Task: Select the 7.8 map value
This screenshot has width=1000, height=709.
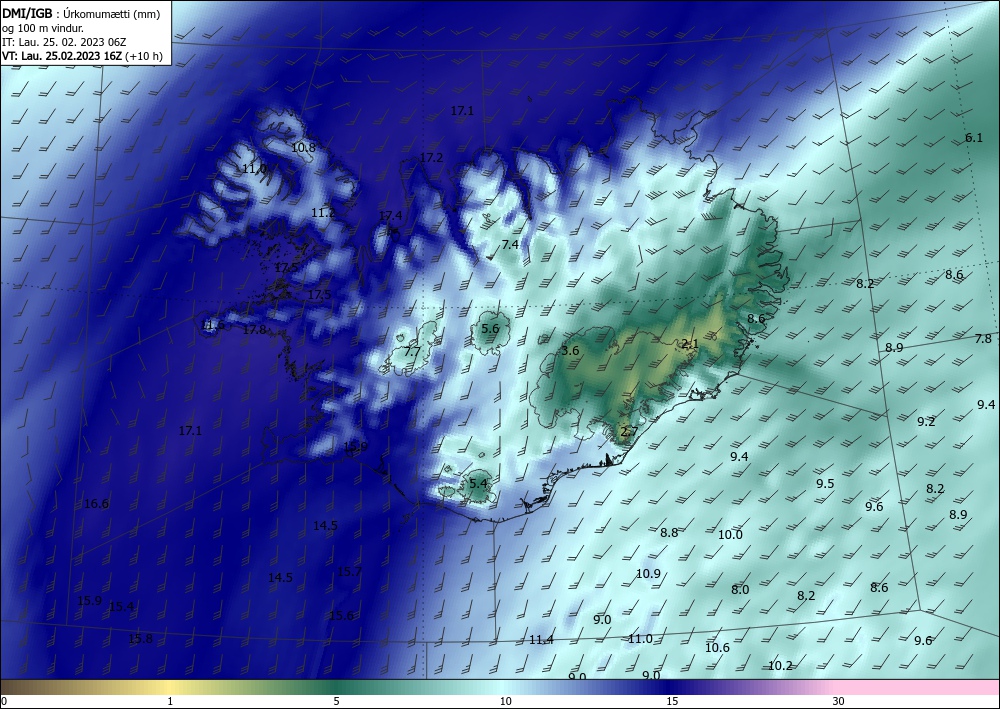Action: pos(983,339)
